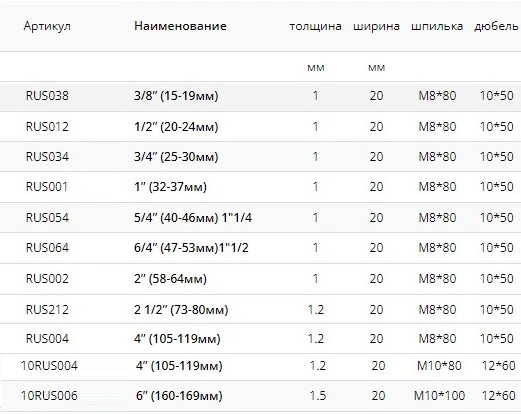Screen dimensions: 521x414
Task: Click name 6/4″ (47-53мм)1"1/2
Action: tap(191, 248)
